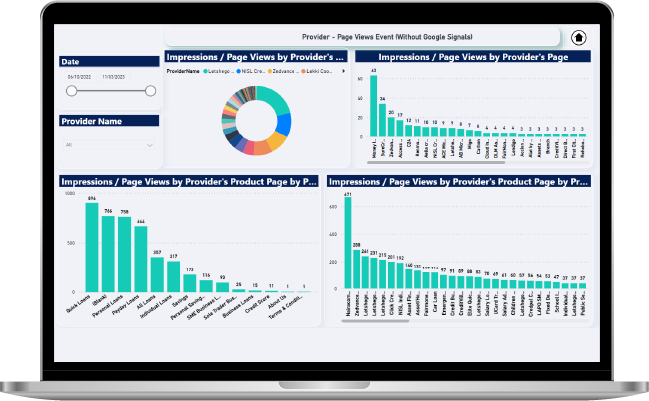Select the bar valued 20 in Provider's Page chart
The width and height of the screenshot is (649, 401).
[391, 127]
